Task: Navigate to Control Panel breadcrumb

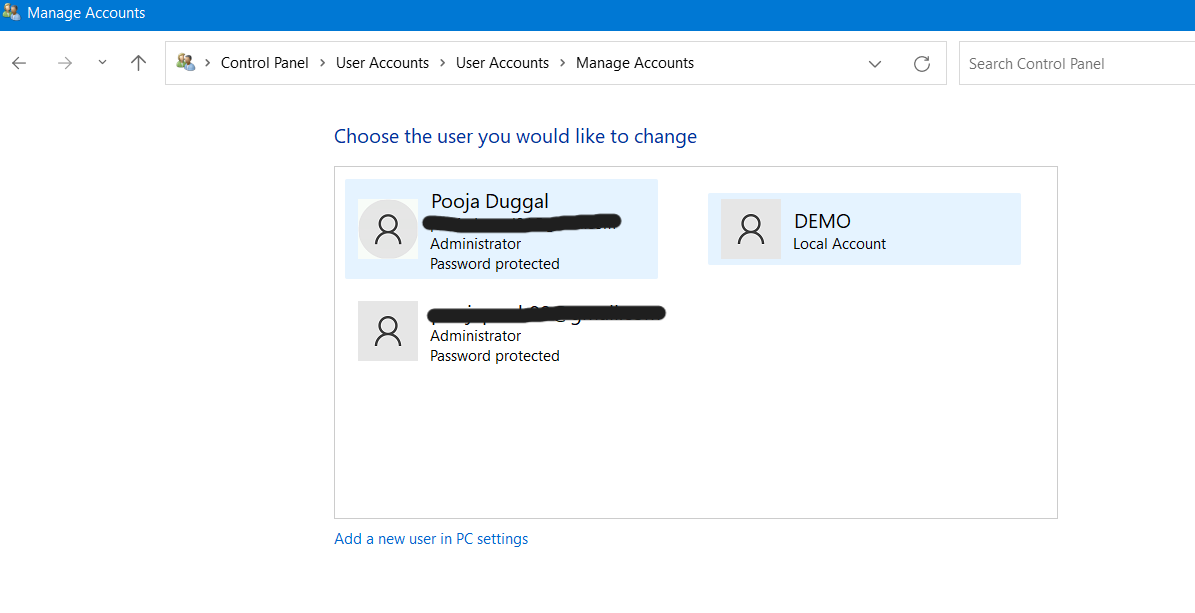Action: tap(265, 63)
